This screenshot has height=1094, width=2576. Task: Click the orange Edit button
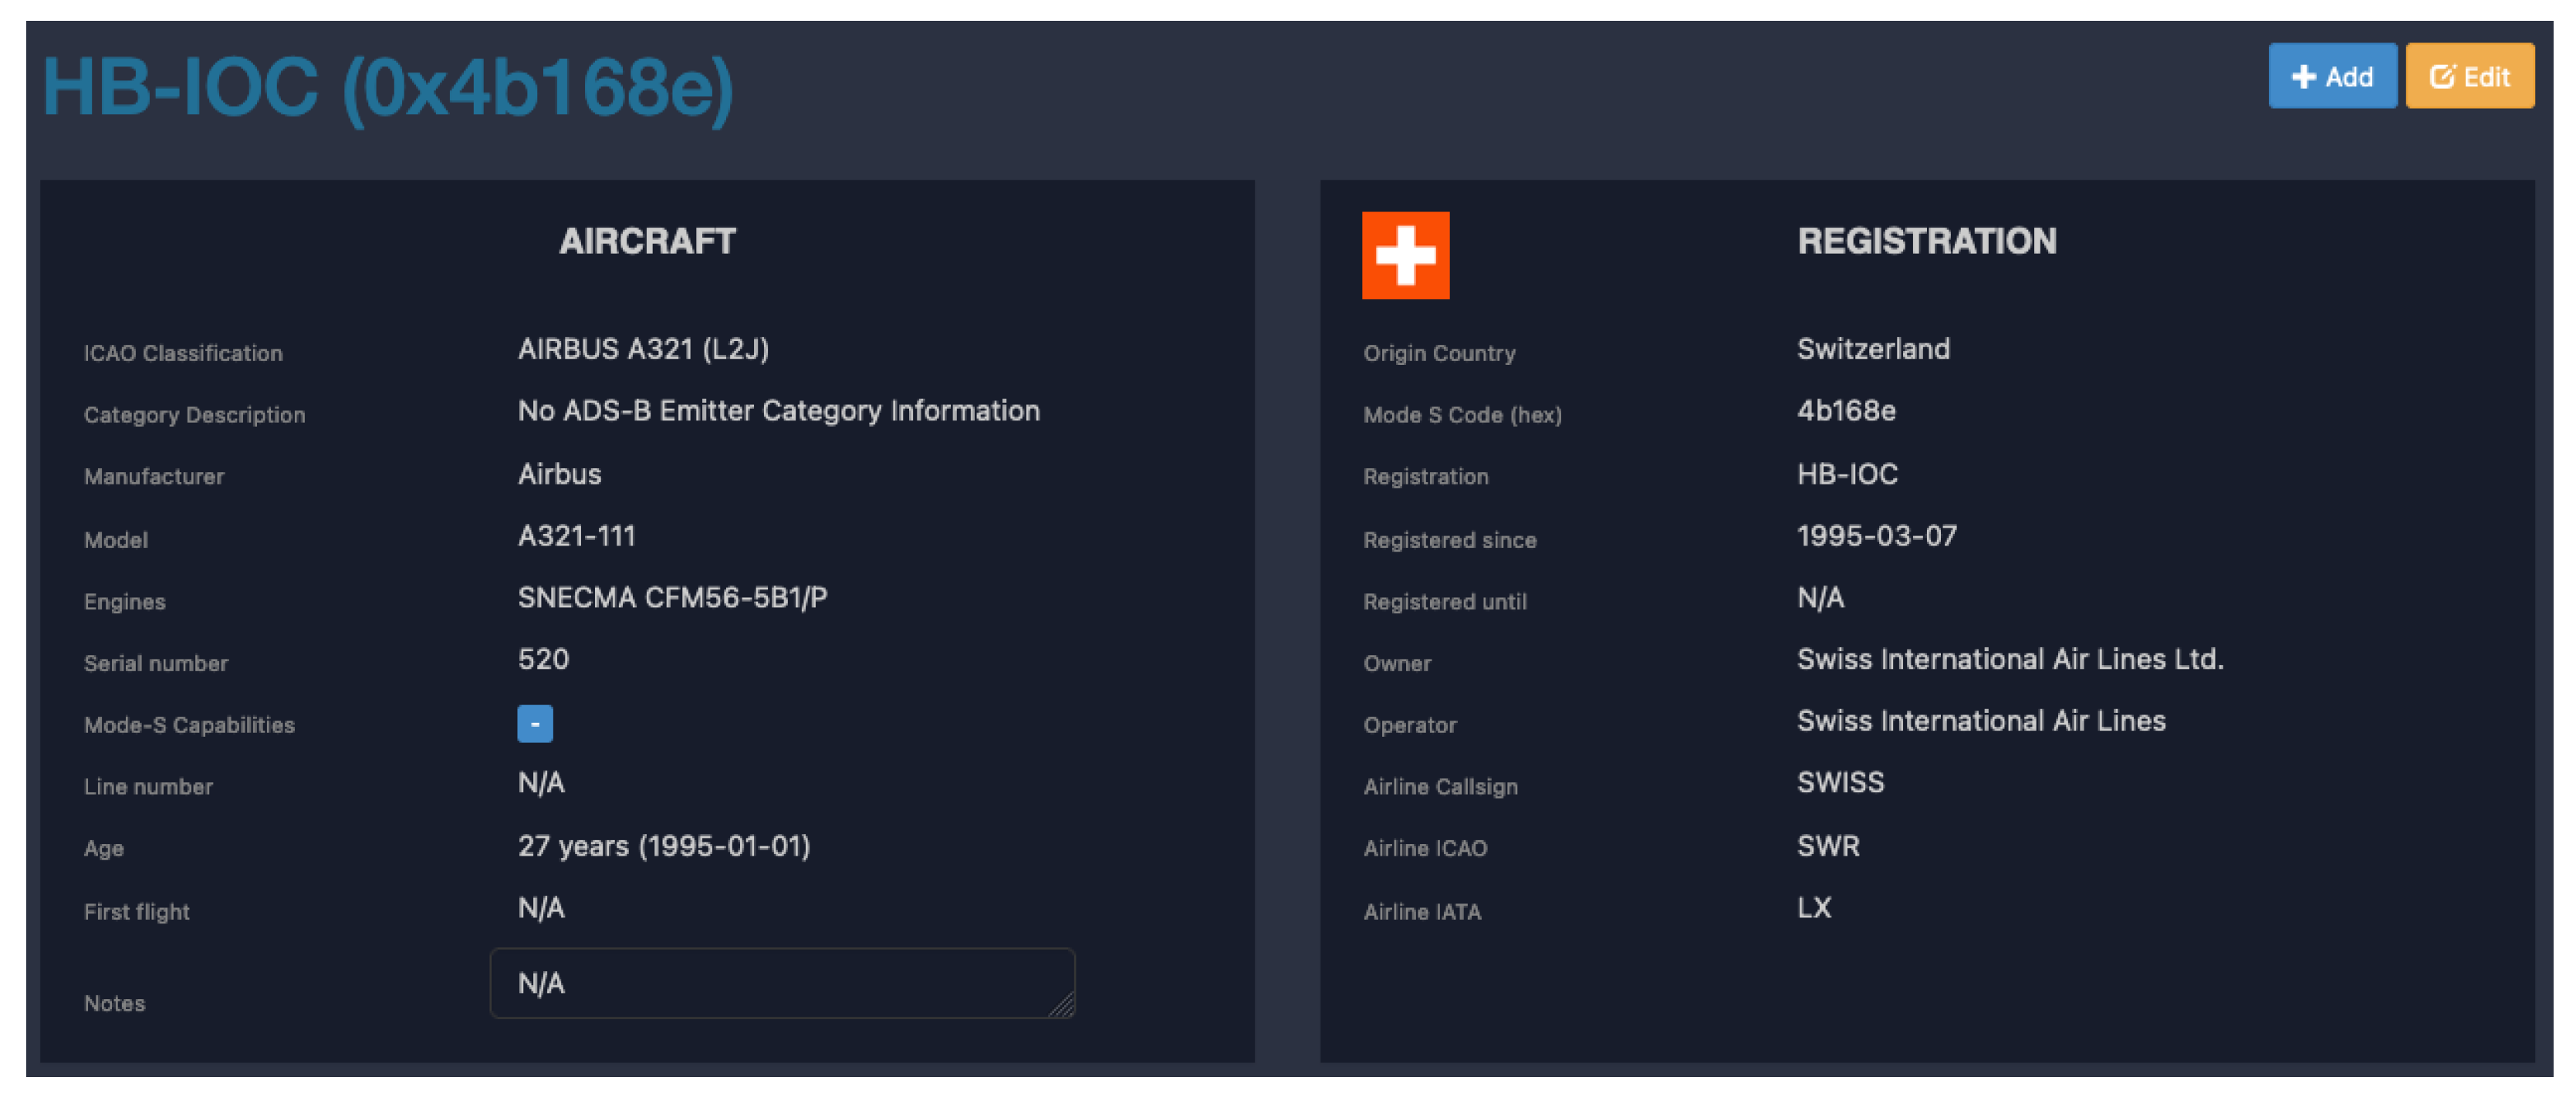coord(2469,76)
